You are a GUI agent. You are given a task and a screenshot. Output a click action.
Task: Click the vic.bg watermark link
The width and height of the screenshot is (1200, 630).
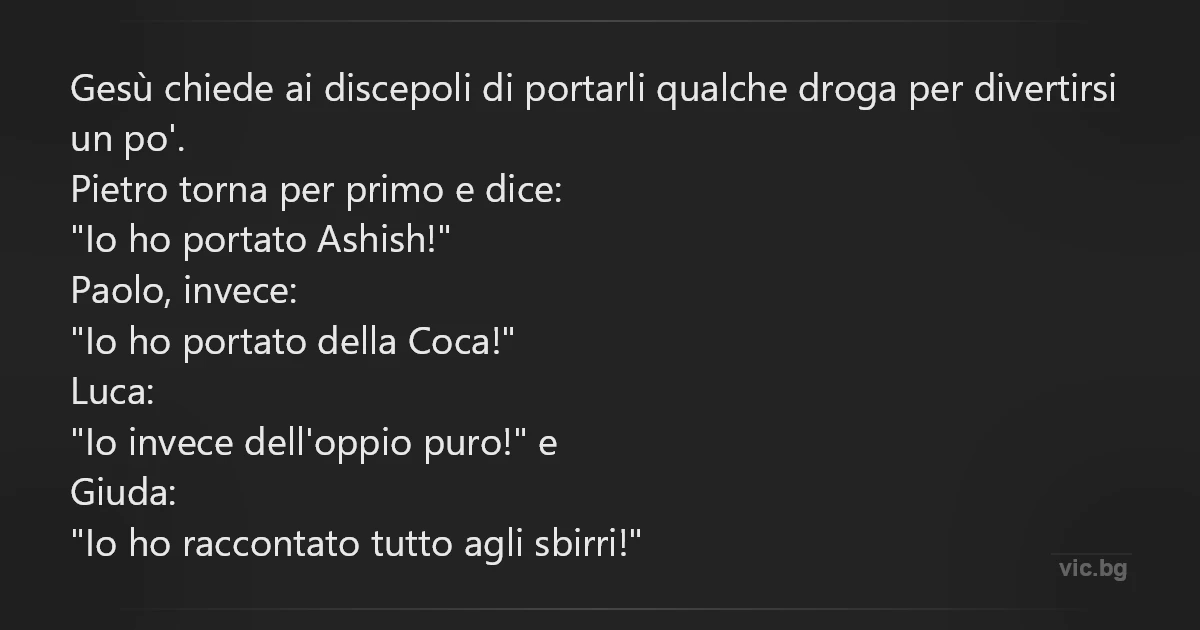coord(1093,570)
